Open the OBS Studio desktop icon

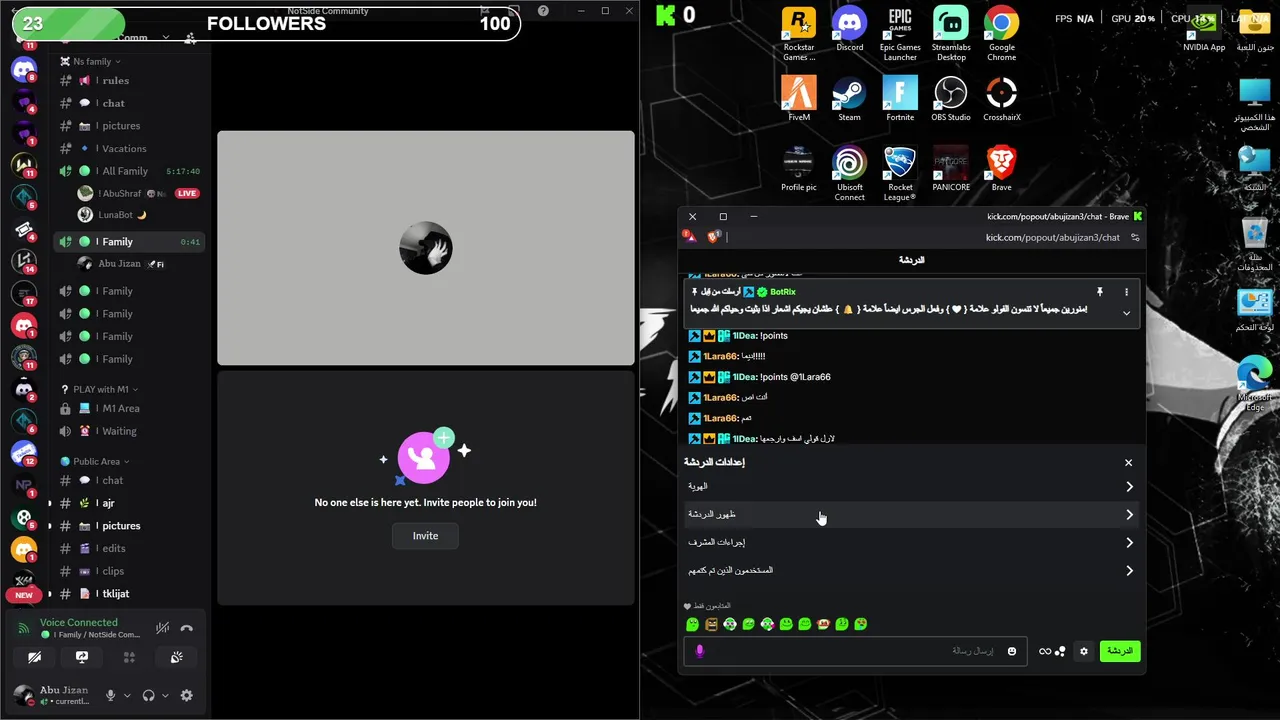pyautogui.click(x=951, y=99)
